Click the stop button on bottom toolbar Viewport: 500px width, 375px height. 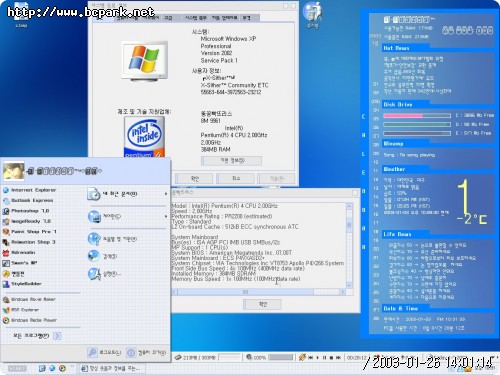[x=331, y=357]
